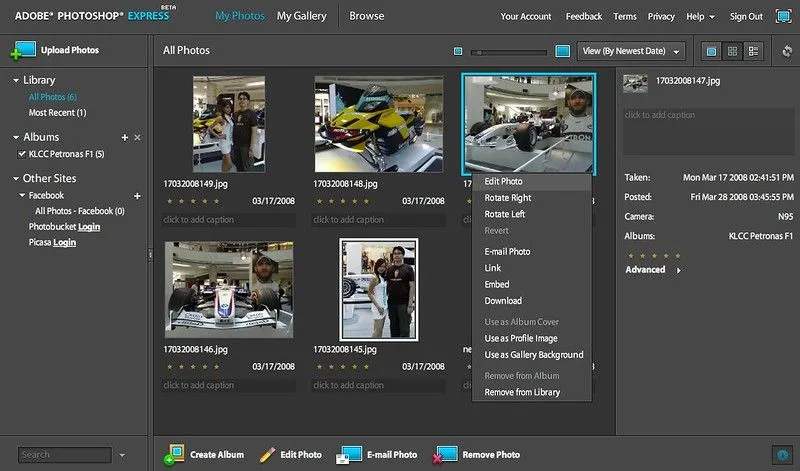
Task: Click the E-mail Photo icon in bottom bar
Action: [349, 454]
